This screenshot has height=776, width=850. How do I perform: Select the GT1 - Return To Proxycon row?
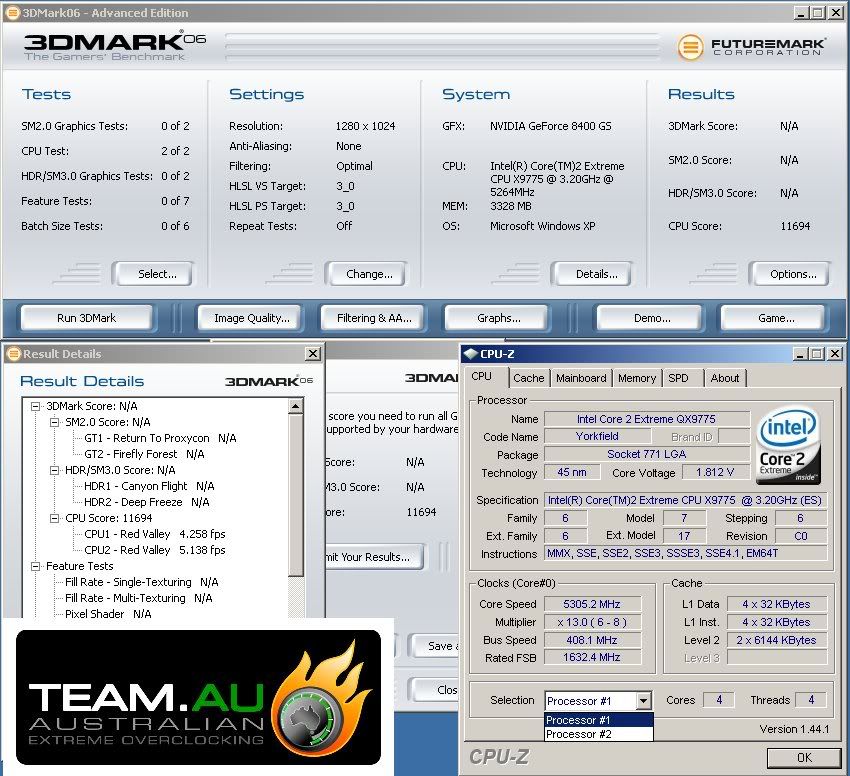pyautogui.click(x=160, y=438)
